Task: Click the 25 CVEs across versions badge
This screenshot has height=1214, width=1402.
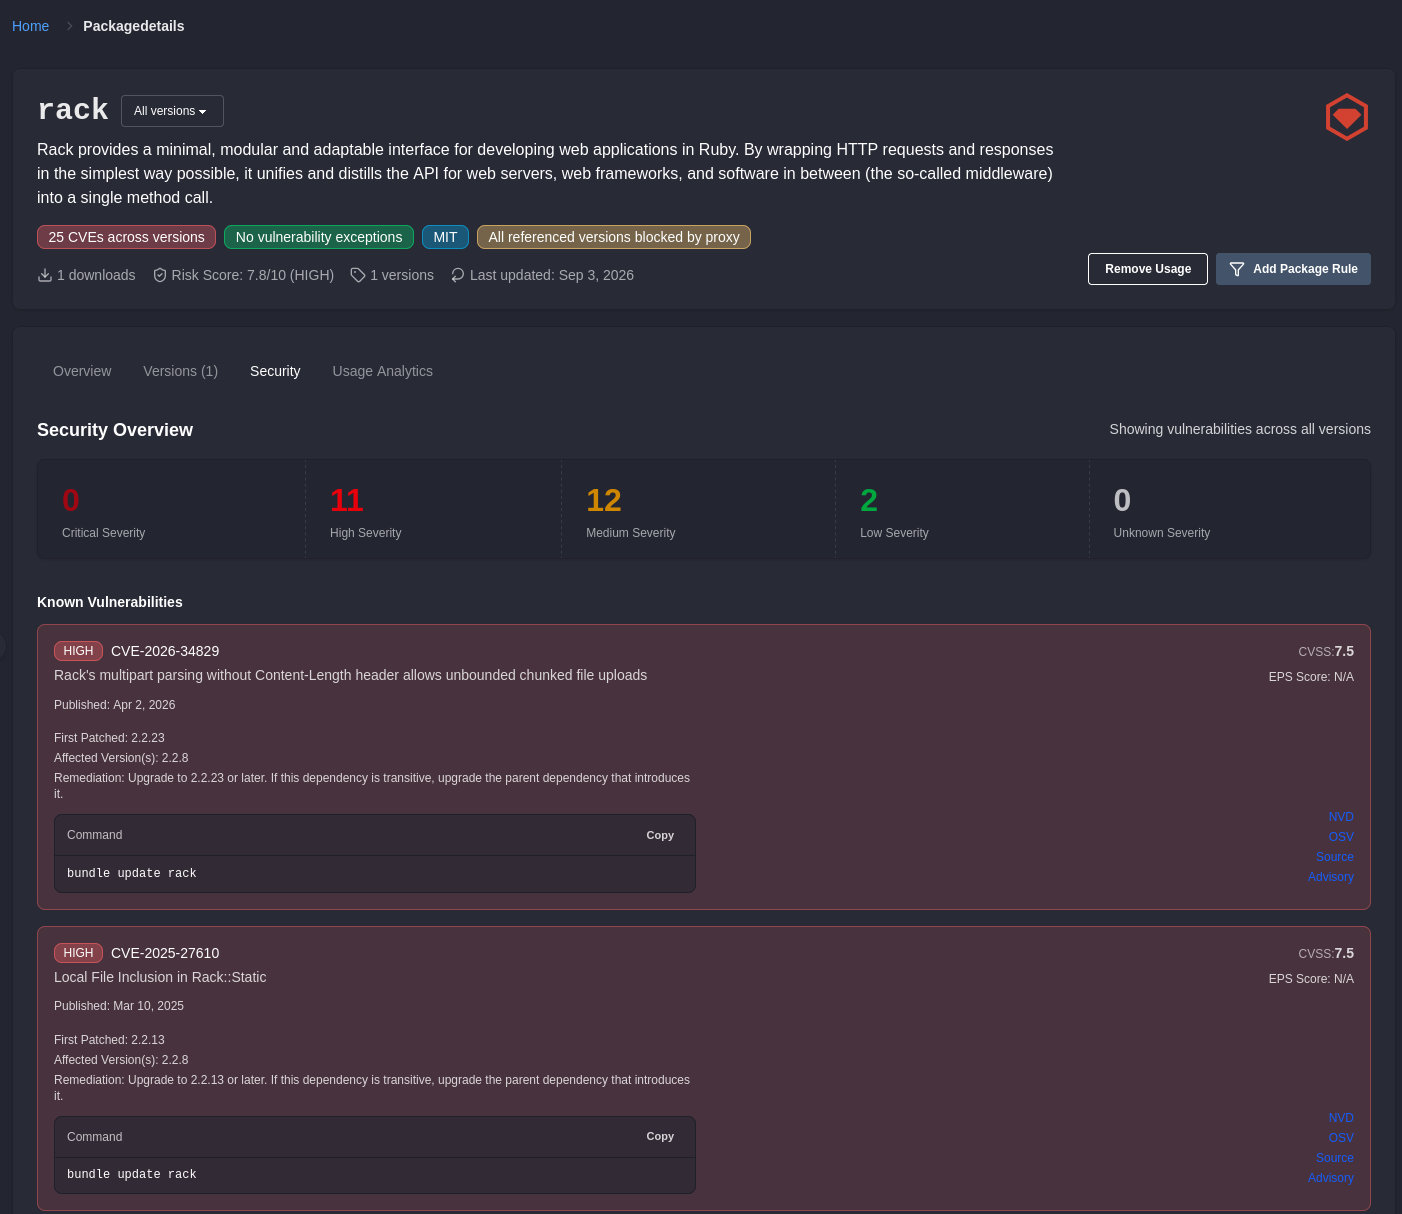Action: tap(126, 237)
